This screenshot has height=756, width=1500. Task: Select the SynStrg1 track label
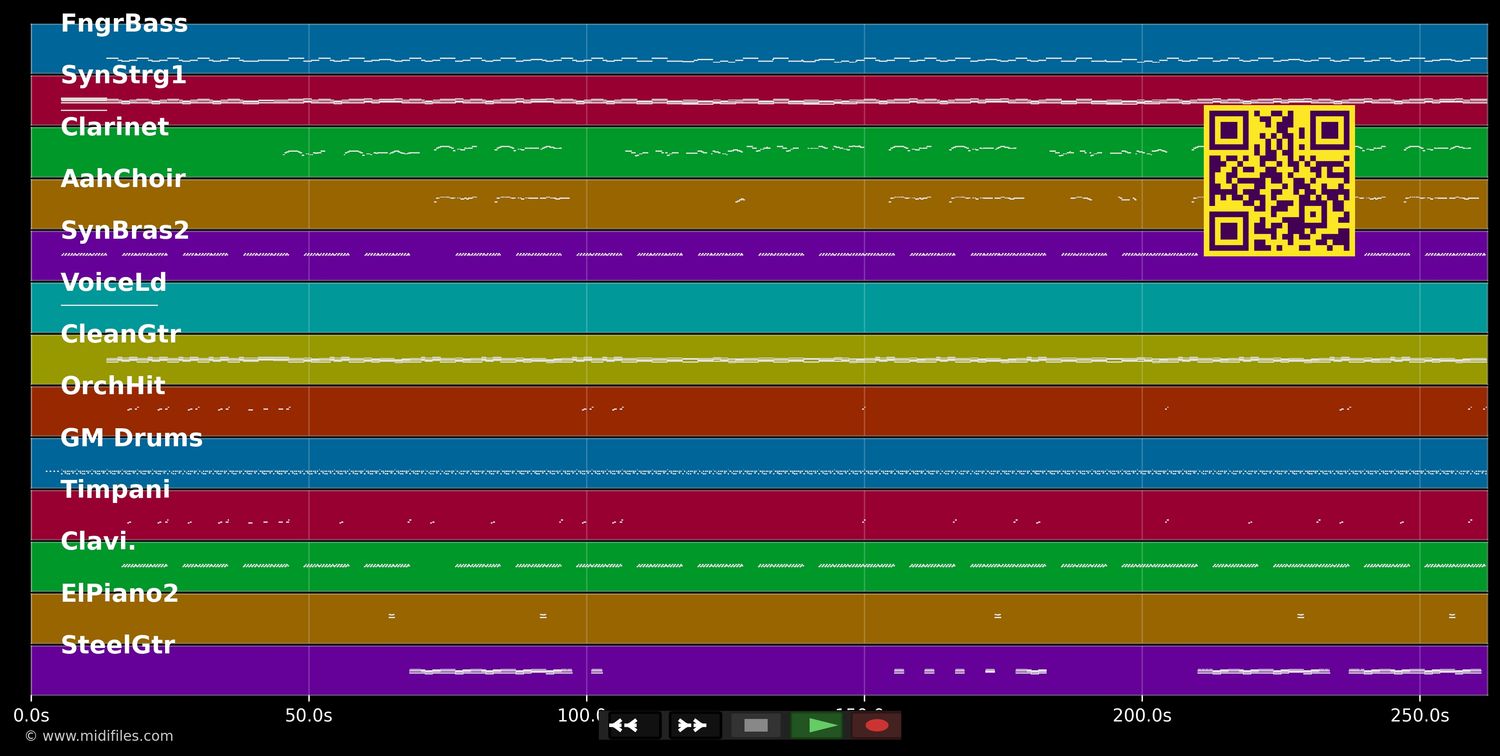tap(124, 76)
